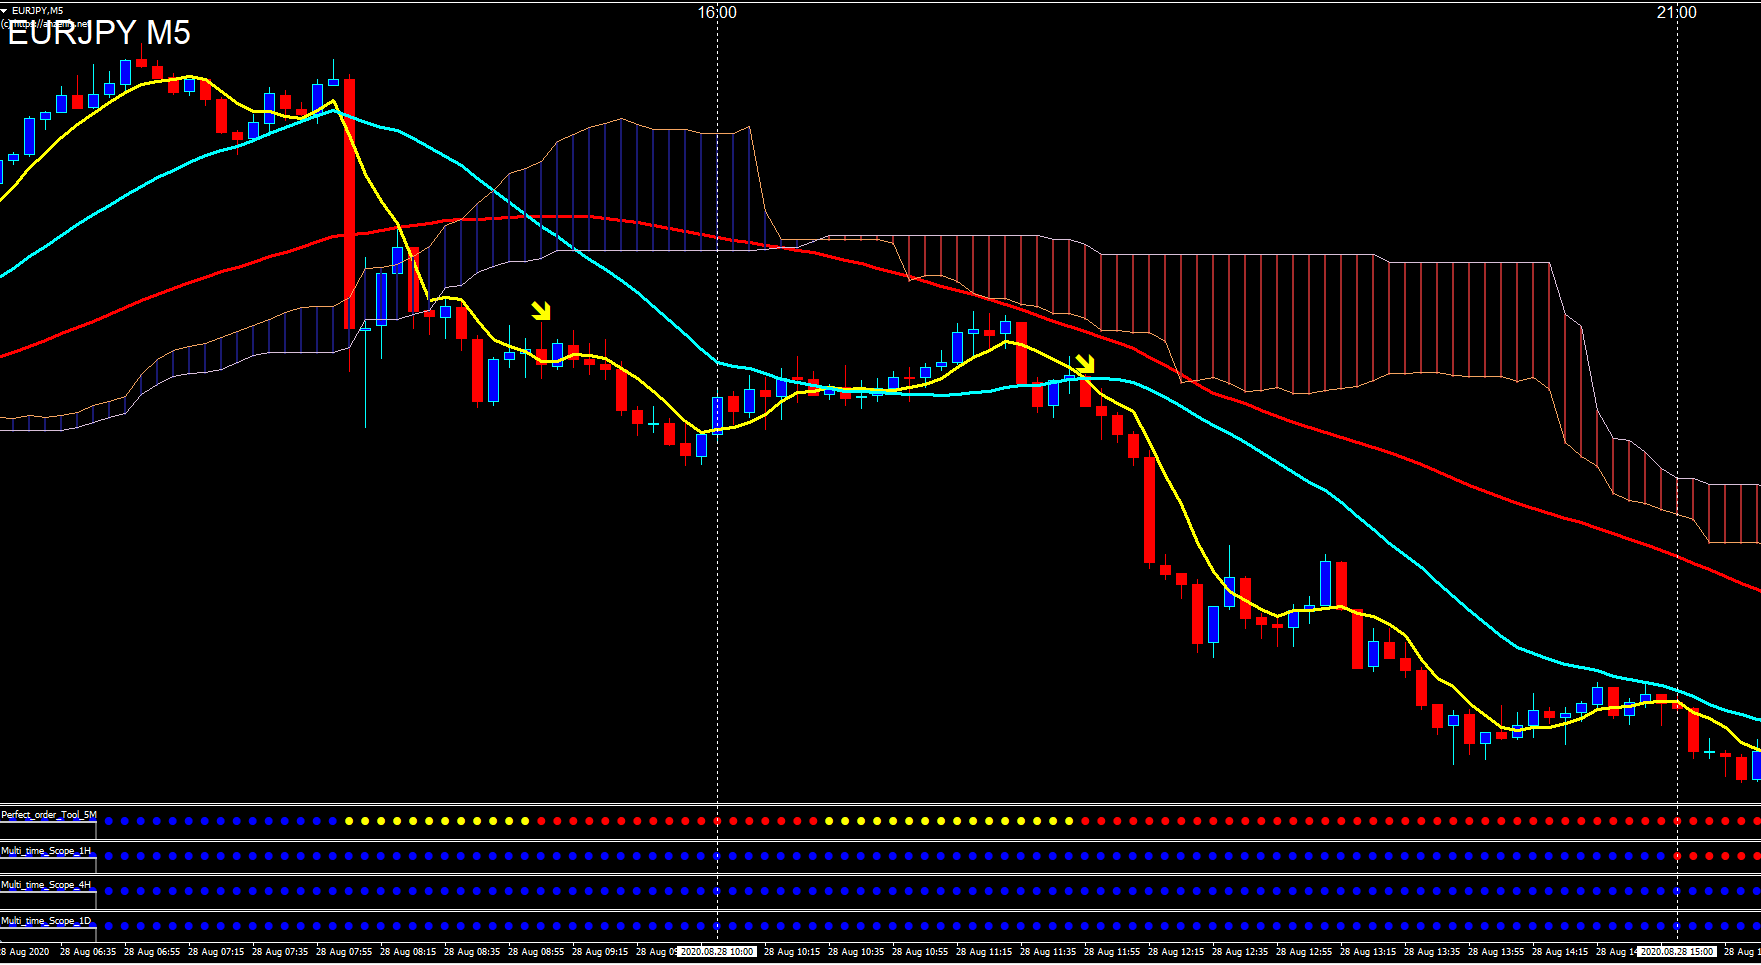Click the 28 Aug 12:35 time label
The width and height of the screenshot is (1761, 965).
pyautogui.click(x=1240, y=952)
